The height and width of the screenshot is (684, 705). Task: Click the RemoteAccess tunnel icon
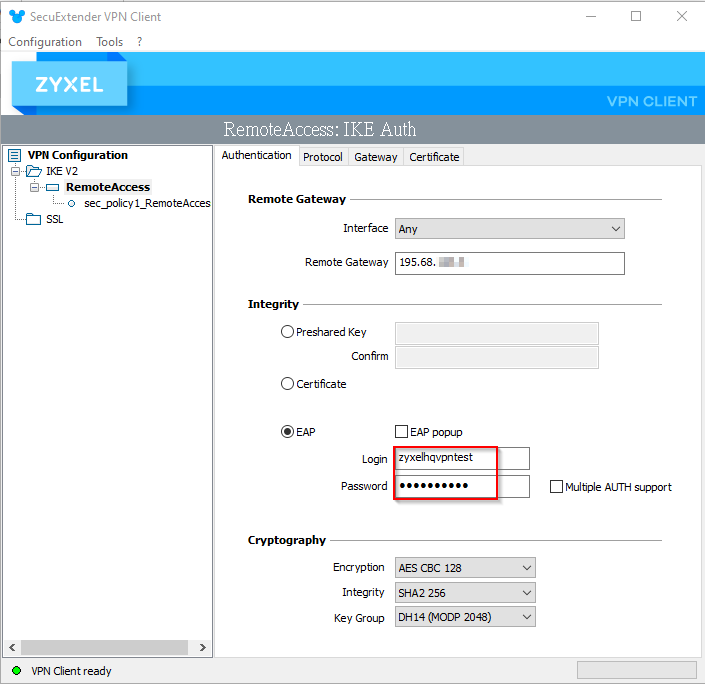coord(53,188)
